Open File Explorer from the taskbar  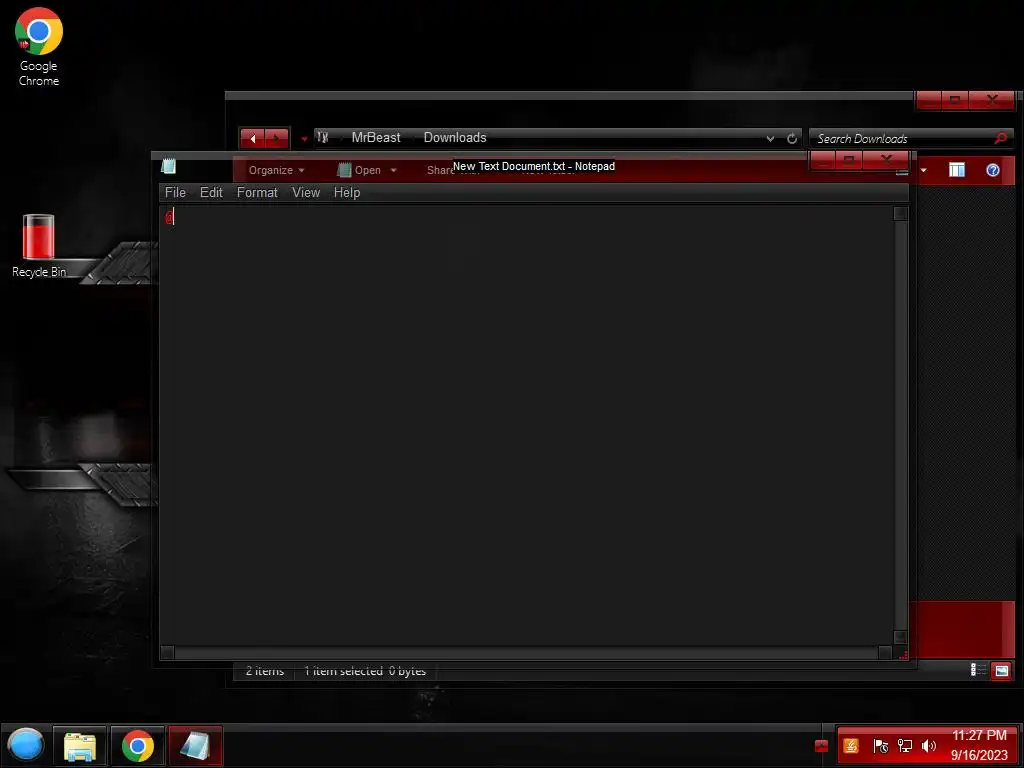click(x=80, y=746)
